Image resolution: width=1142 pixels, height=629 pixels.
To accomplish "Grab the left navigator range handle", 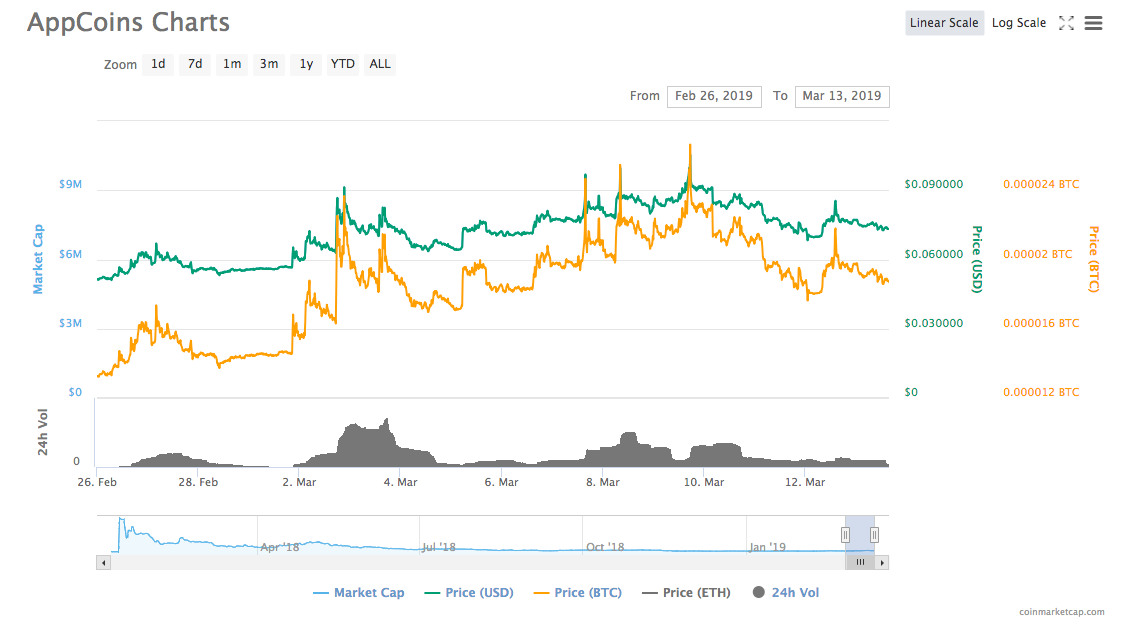I will (x=846, y=535).
